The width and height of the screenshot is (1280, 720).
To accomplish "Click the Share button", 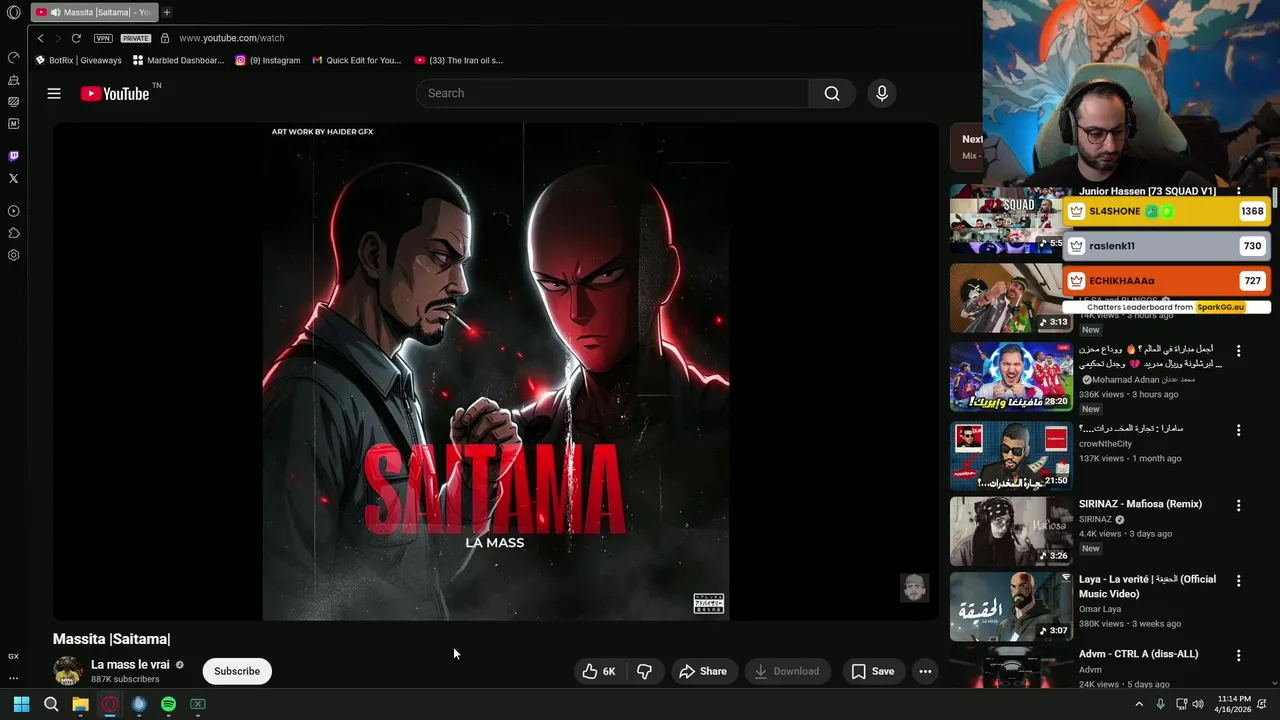I will [x=703, y=671].
